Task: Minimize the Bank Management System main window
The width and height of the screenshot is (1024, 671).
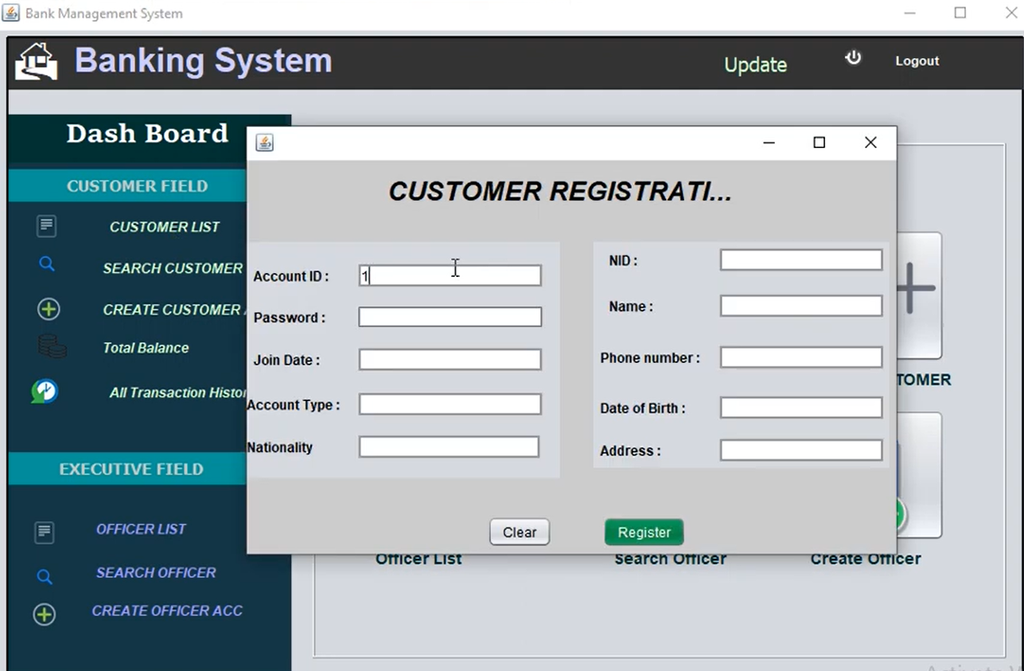Action: click(x=910, y=12)
